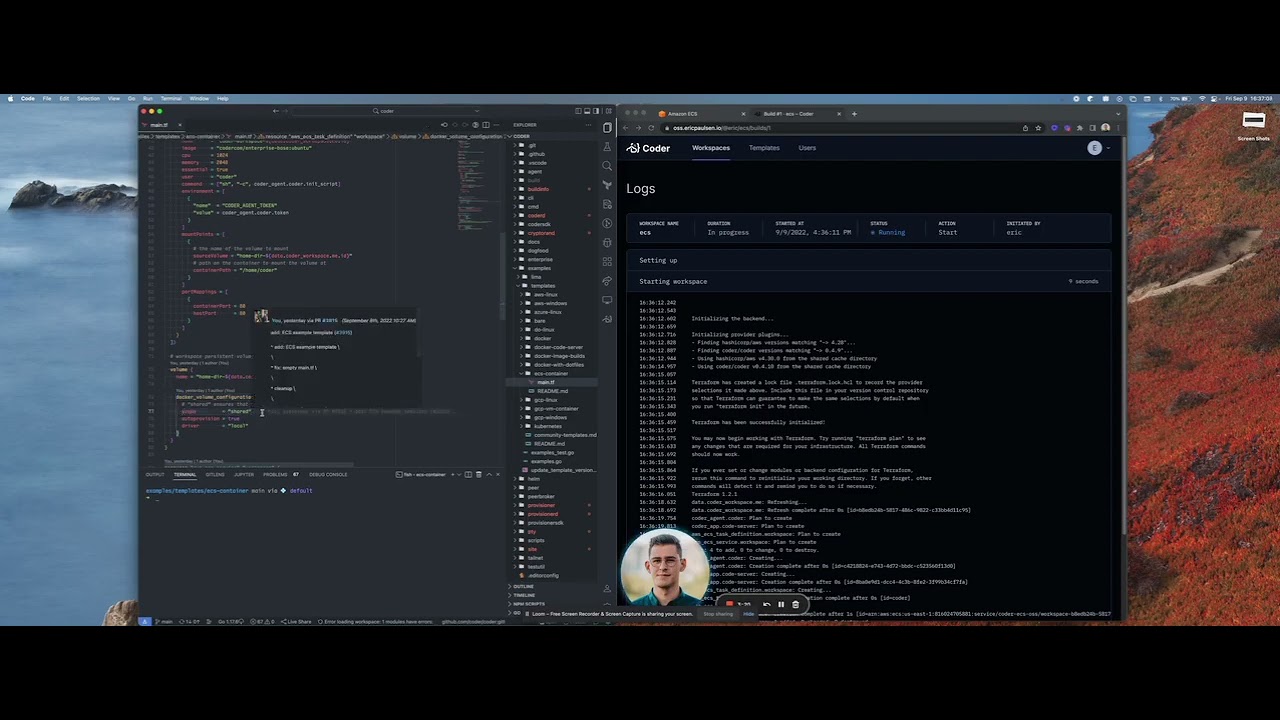
Task: Toggle VS Code secondary sidebar layout button
Action: tap(596, 111)
